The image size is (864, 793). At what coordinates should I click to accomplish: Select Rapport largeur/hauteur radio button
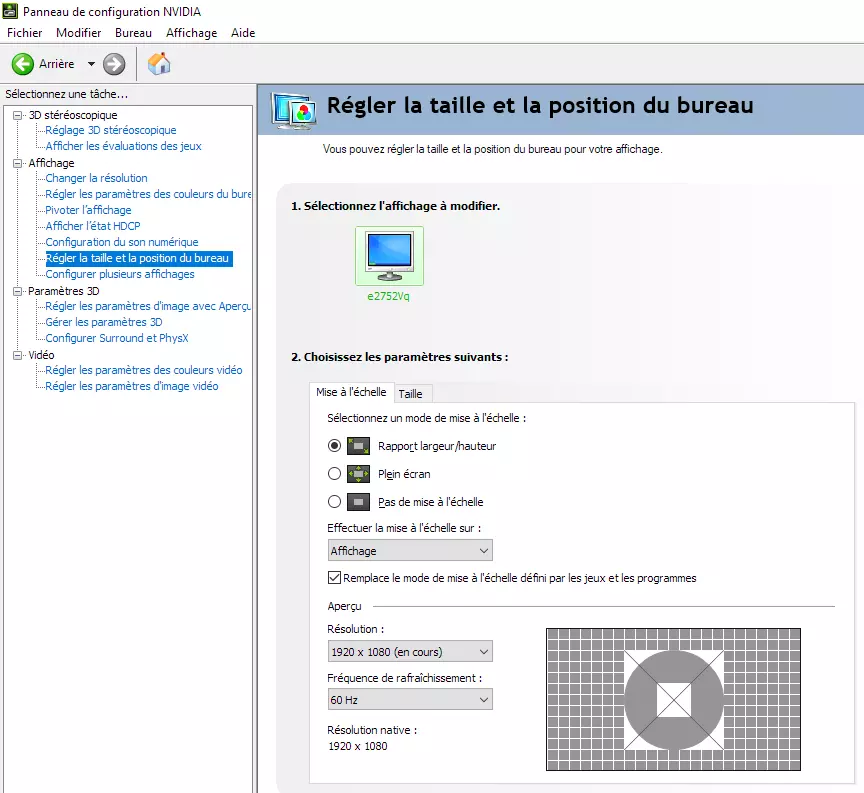click(334, 445)
